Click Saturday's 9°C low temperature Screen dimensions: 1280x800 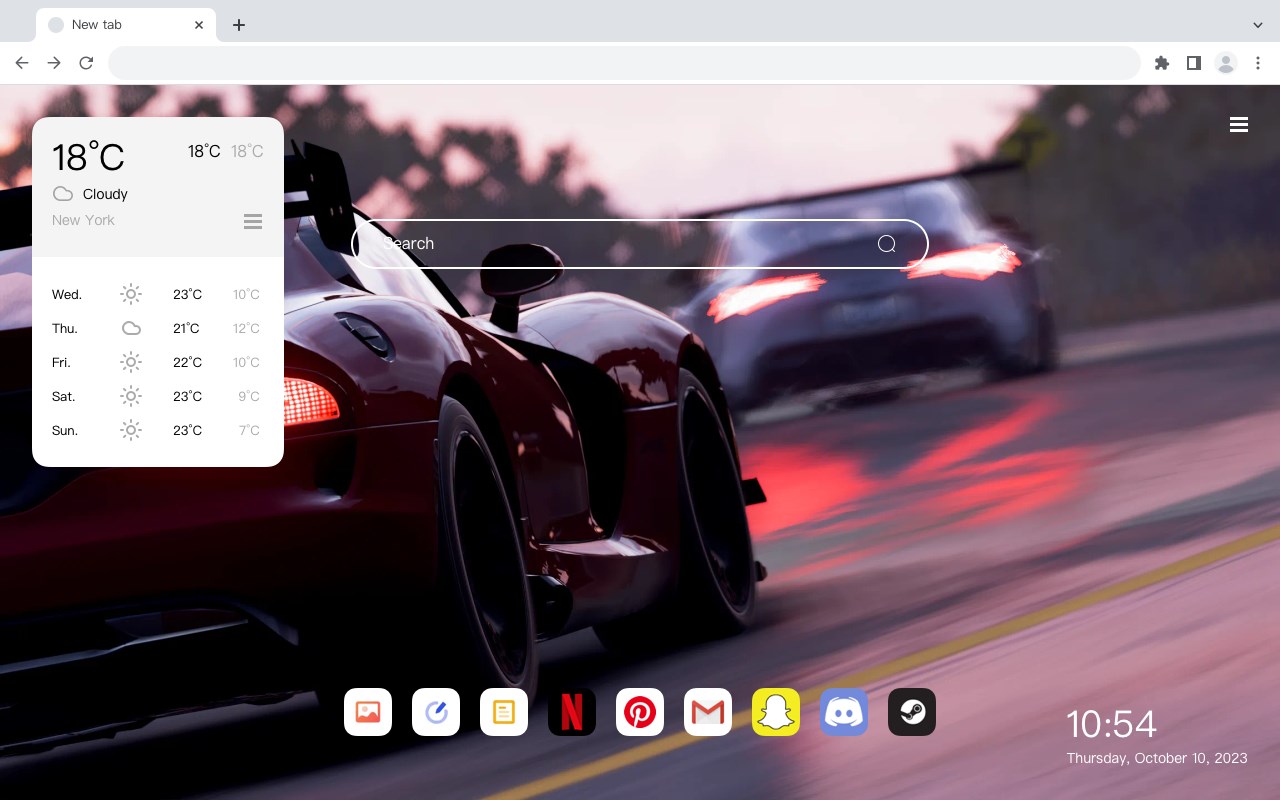(x=249, y=396)
